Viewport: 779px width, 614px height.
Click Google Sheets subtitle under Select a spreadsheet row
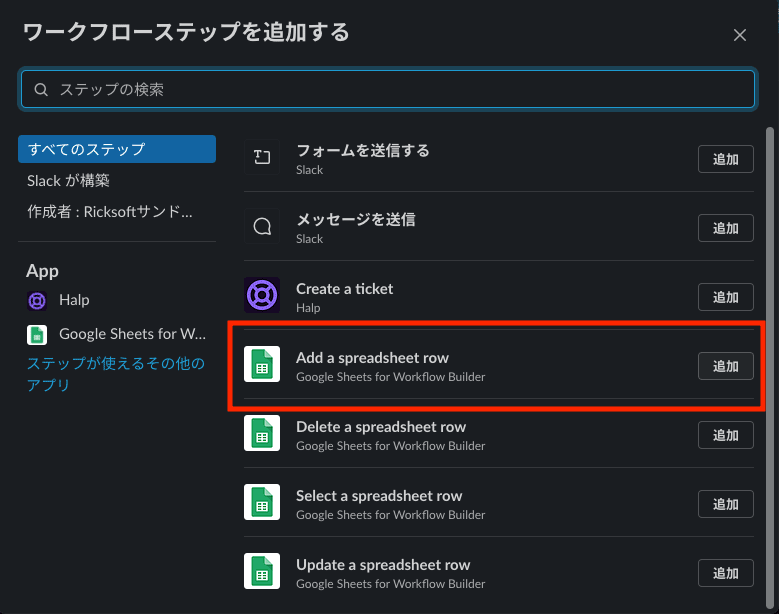[390, 515]
